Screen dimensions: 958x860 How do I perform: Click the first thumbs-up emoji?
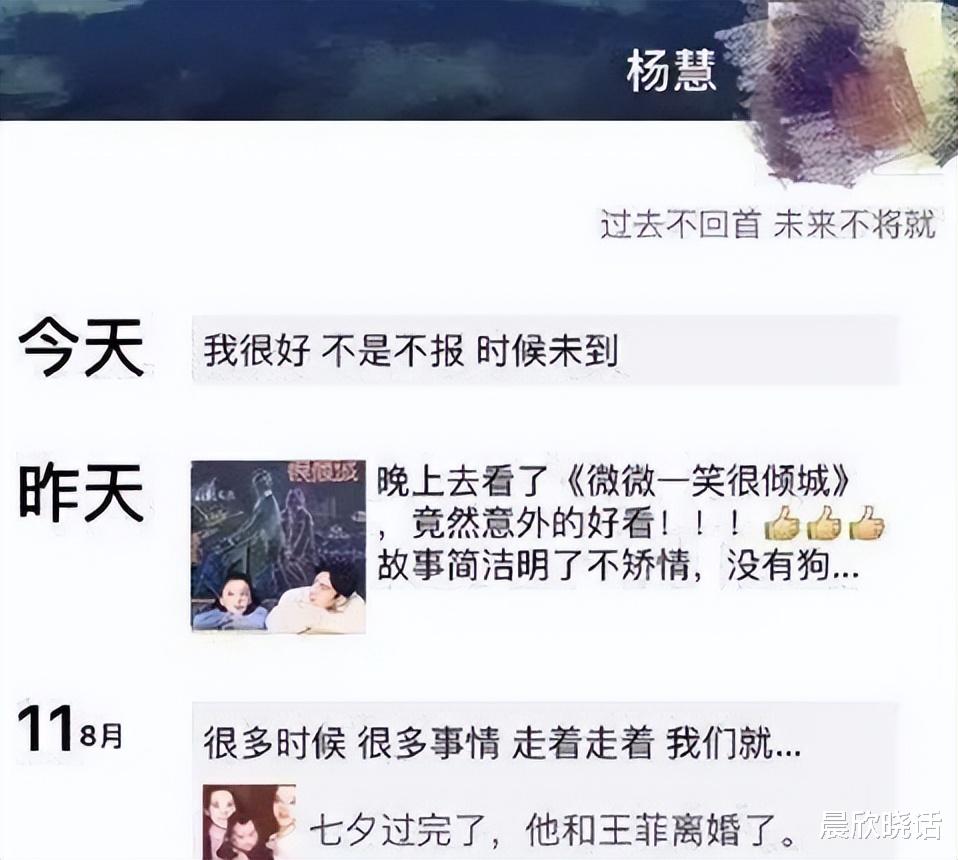tap(783, 524)
